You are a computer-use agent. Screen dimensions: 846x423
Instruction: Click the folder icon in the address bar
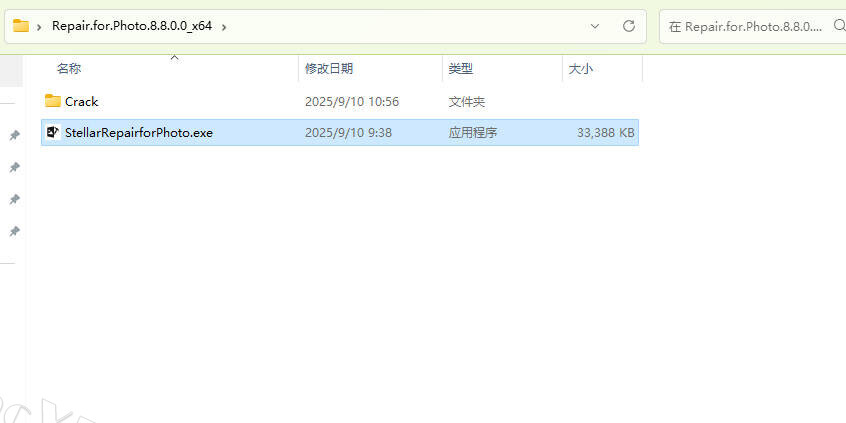[x=21, y=25]
